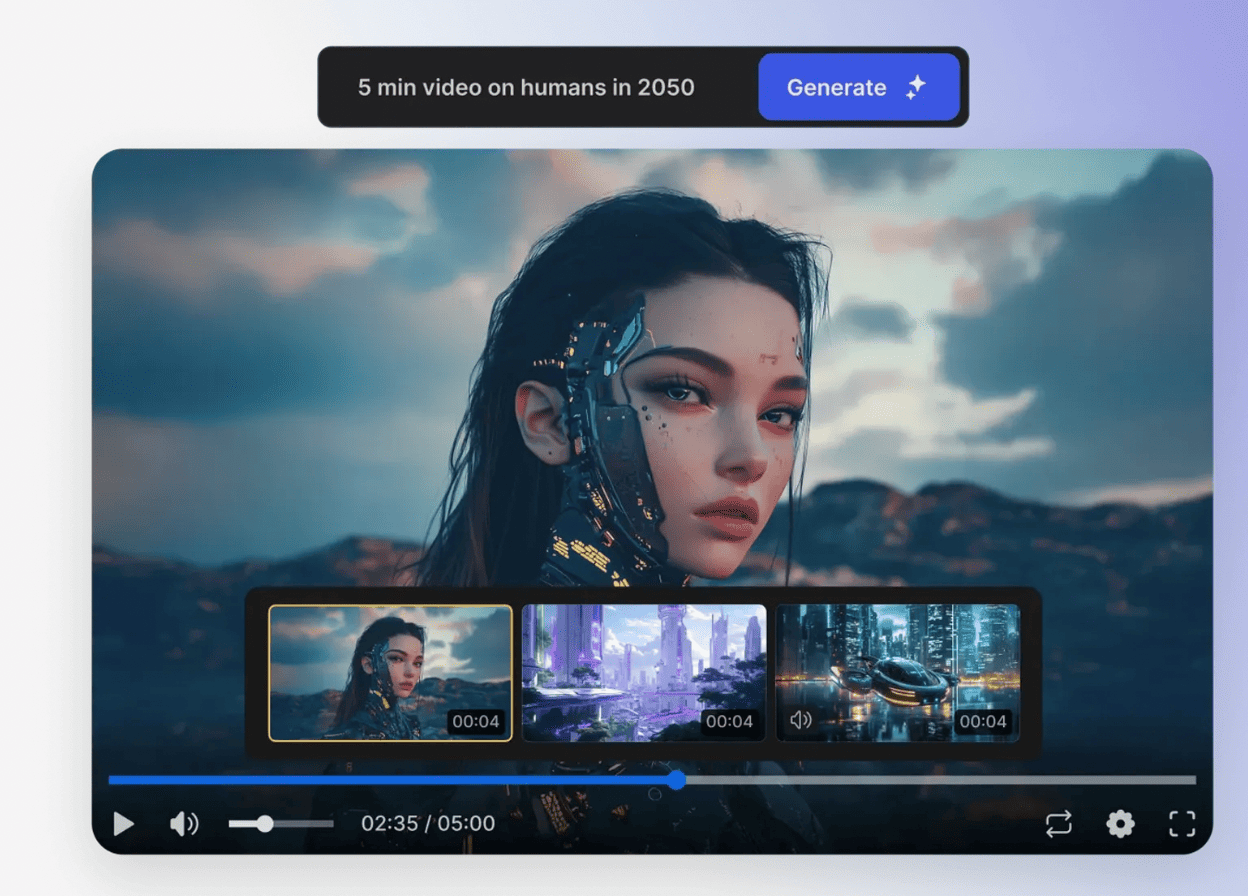Click the 00:04 badge on the purple city thumbnail
The image size is (1248, 896).
730,721
